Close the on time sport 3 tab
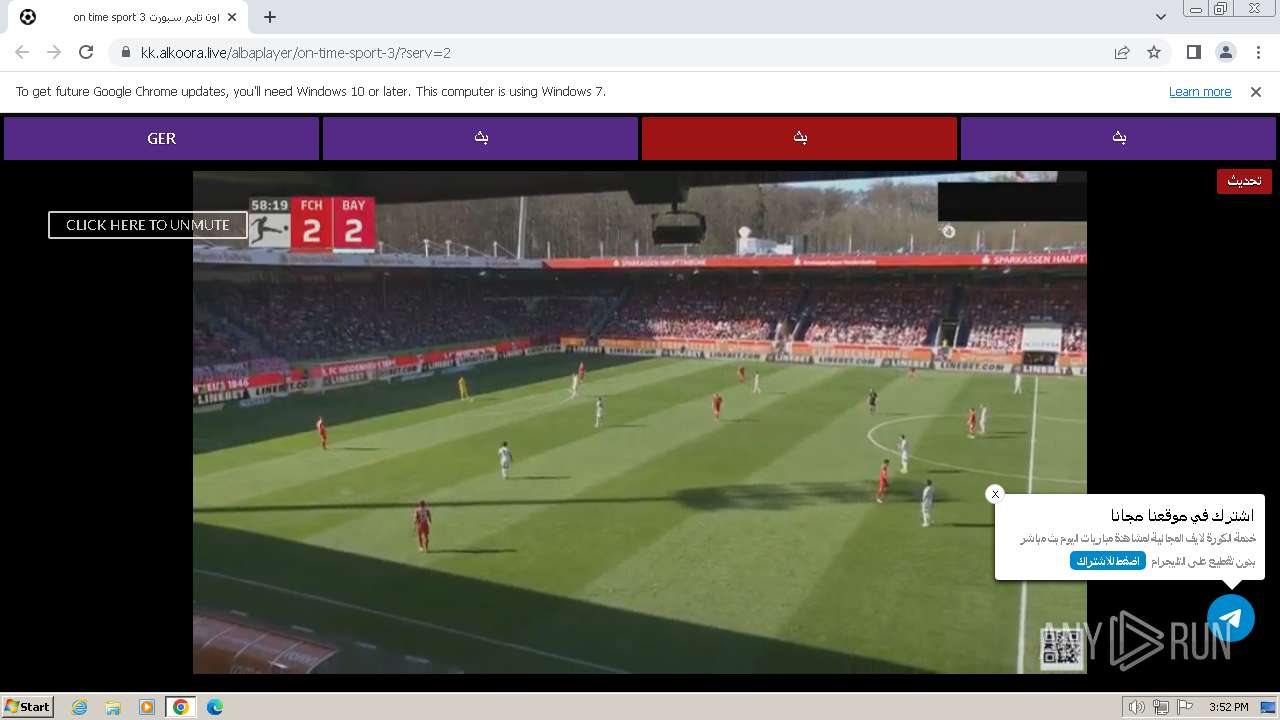This screenshot has width=1280, height=720. tap(233, 17)
